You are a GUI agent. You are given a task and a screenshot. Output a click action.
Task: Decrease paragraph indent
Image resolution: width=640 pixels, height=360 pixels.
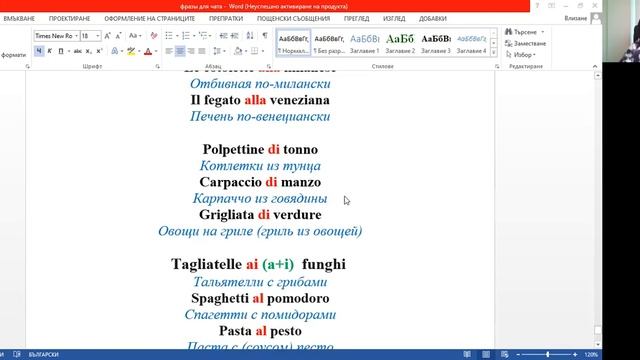coord(223,36)
